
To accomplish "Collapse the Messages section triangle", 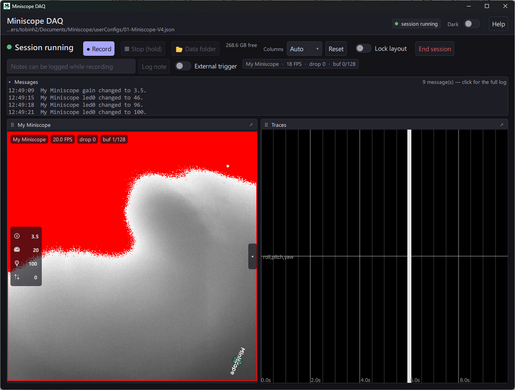I will [x=10, y=82].
